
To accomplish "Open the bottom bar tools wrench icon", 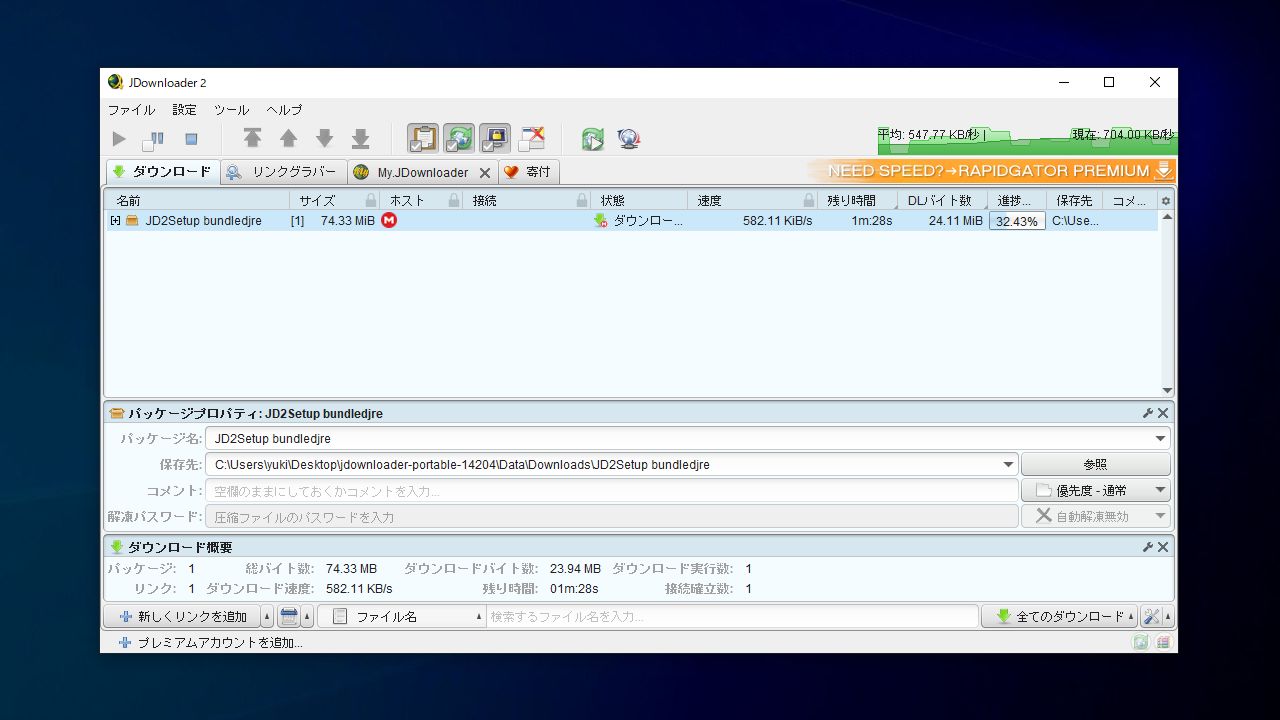I will click(x=1151, y=617).
